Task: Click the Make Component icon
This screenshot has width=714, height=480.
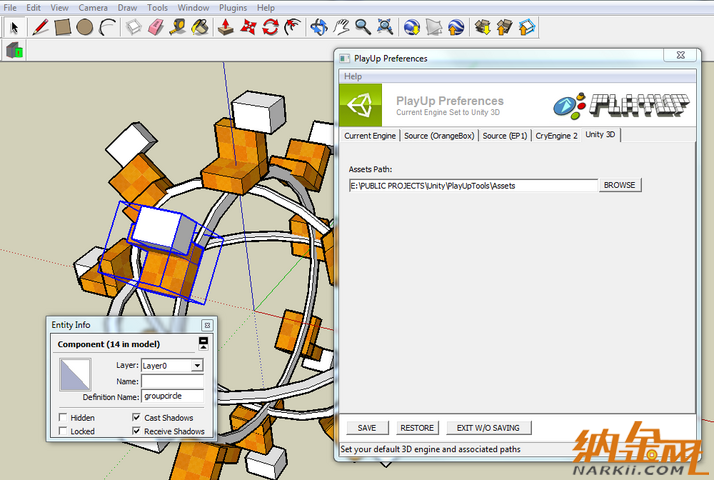Action: coord(133,27)
